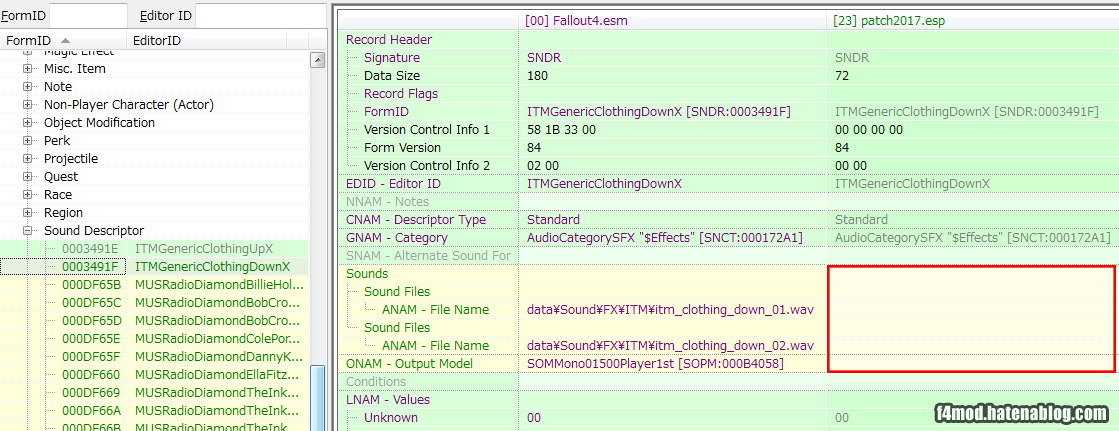Click the tree view scrollbar thumb
Image resolution: width=1119 pixels, height=431 pixels.
point(318,397)
